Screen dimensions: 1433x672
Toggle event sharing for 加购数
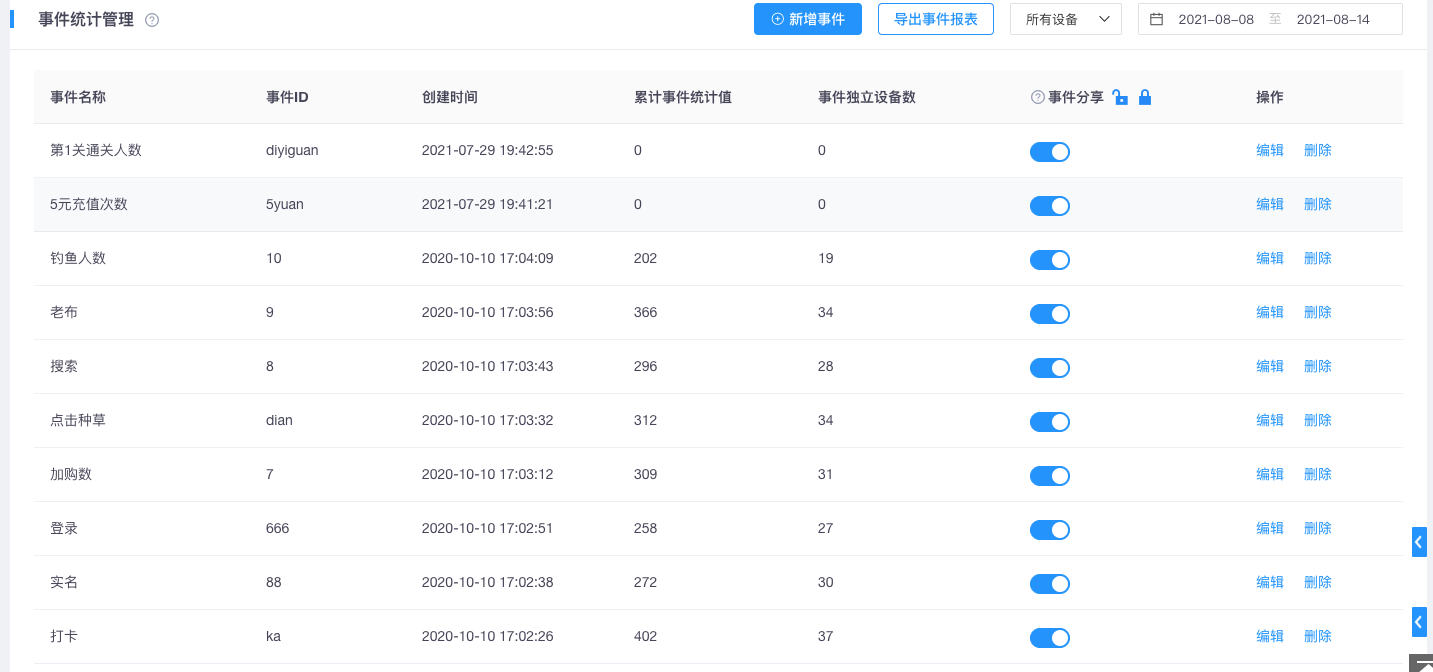[x=1050, y=476]
